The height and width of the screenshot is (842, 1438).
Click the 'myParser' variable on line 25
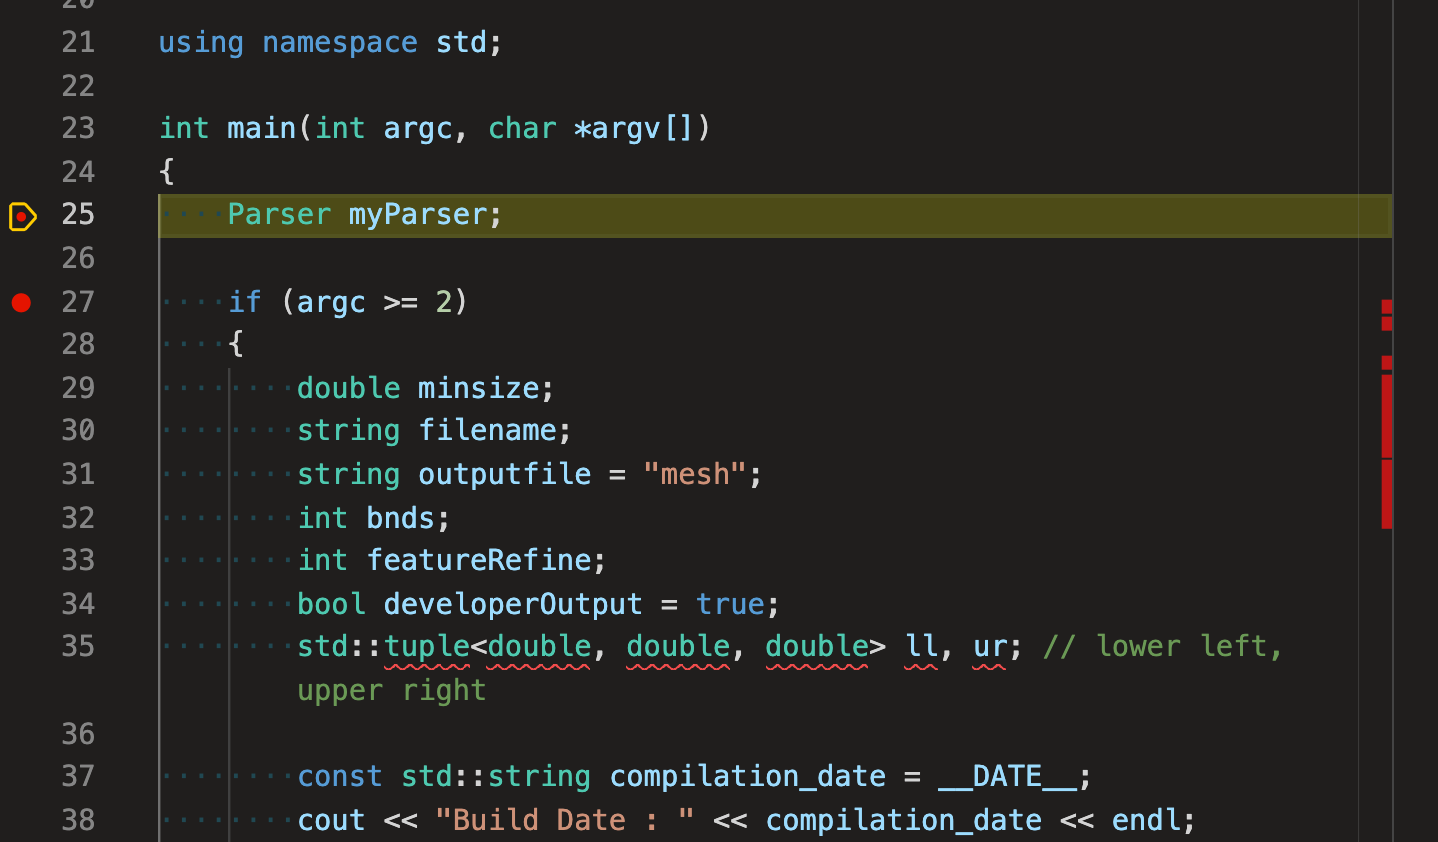coord(417,215)
